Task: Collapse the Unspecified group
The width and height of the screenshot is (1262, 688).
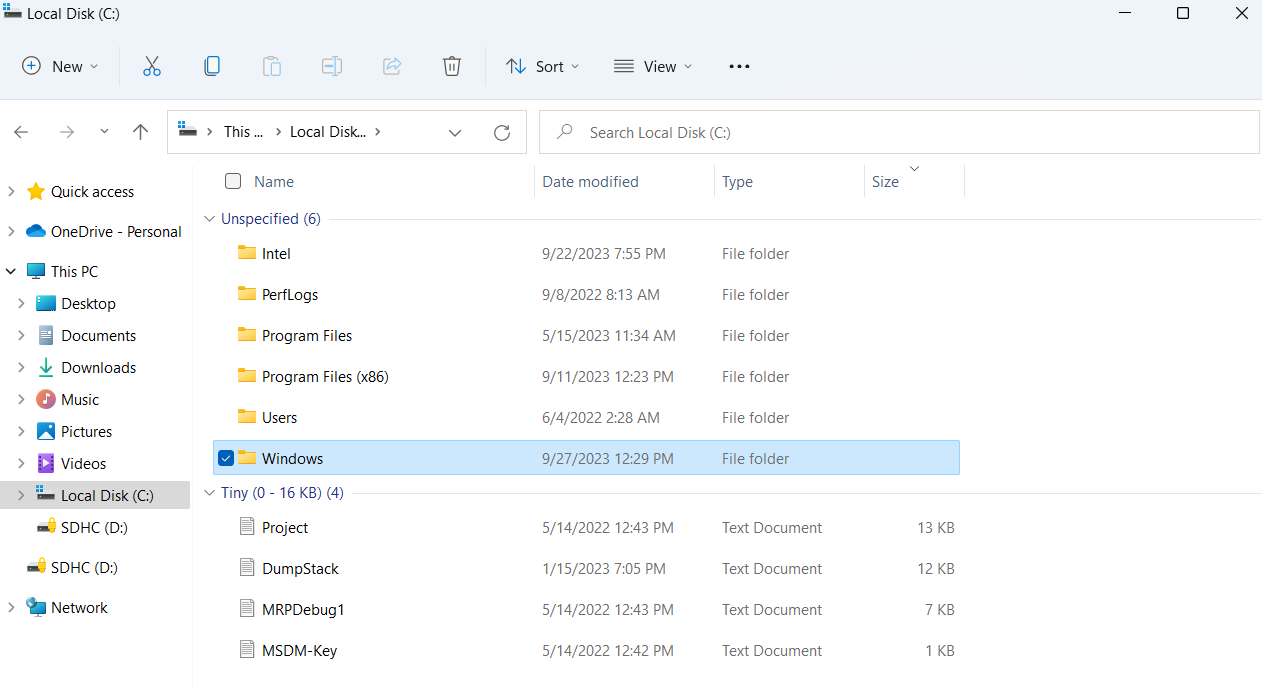Action: tap(210, 219)
